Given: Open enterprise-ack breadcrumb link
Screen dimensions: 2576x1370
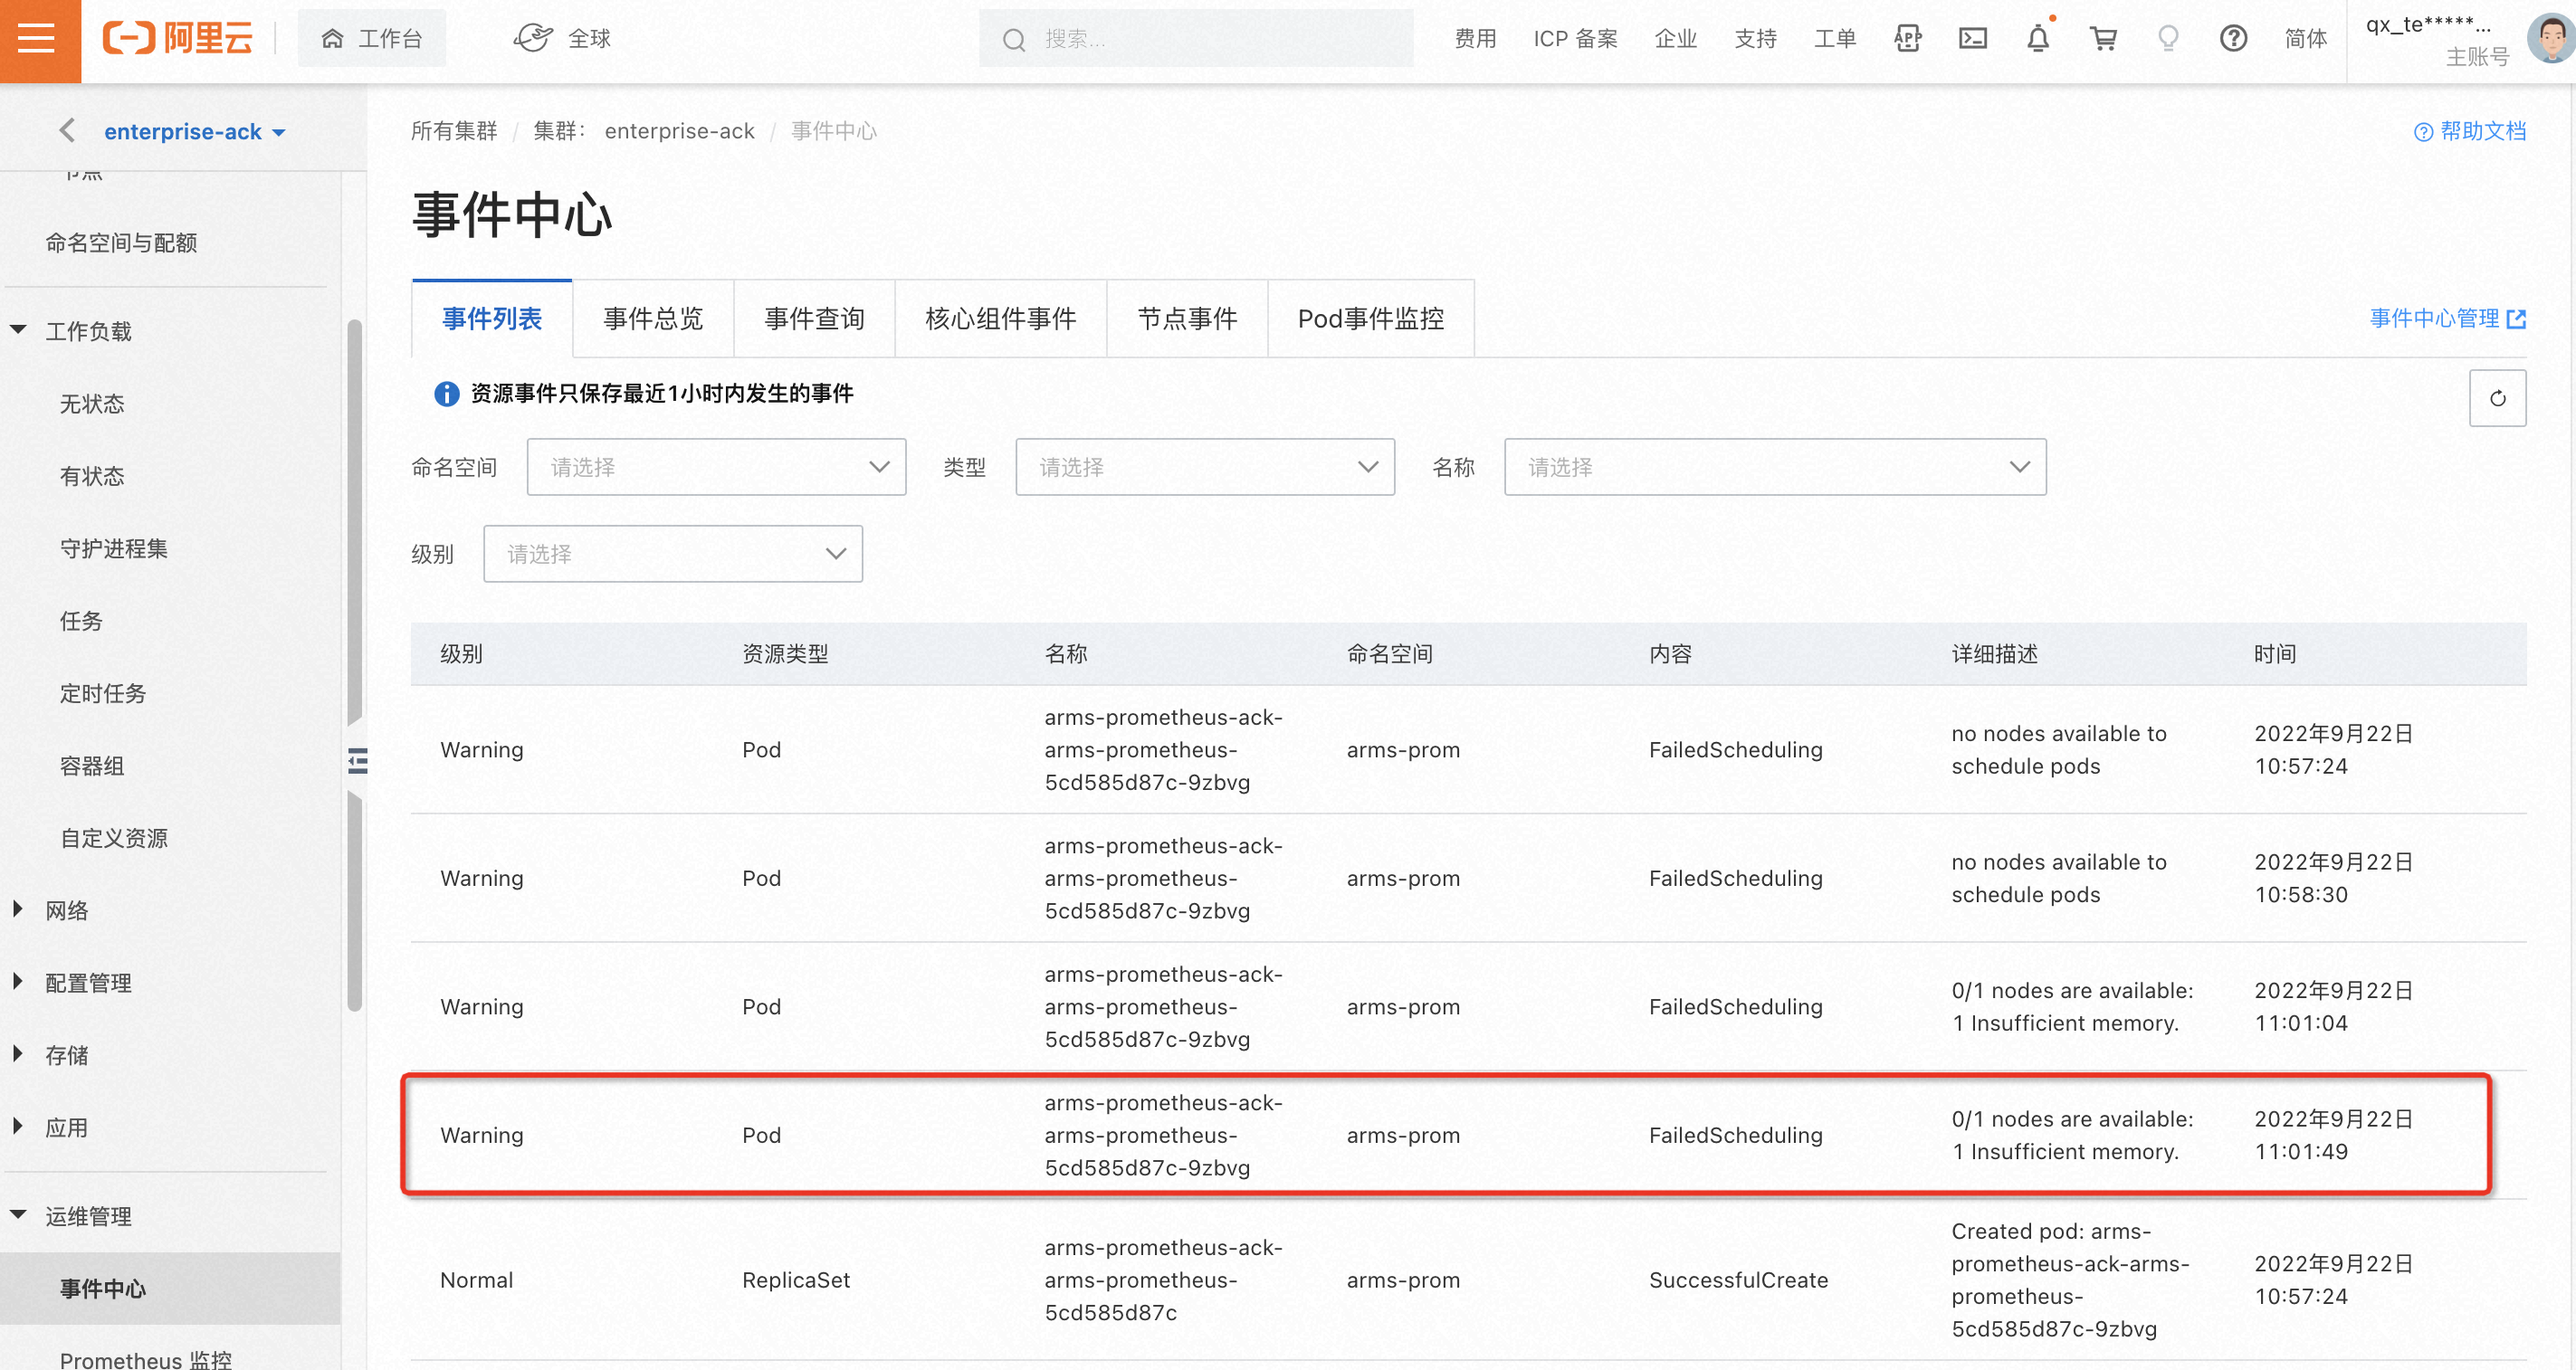Looking at the screenshot, I should click(680, 131).
